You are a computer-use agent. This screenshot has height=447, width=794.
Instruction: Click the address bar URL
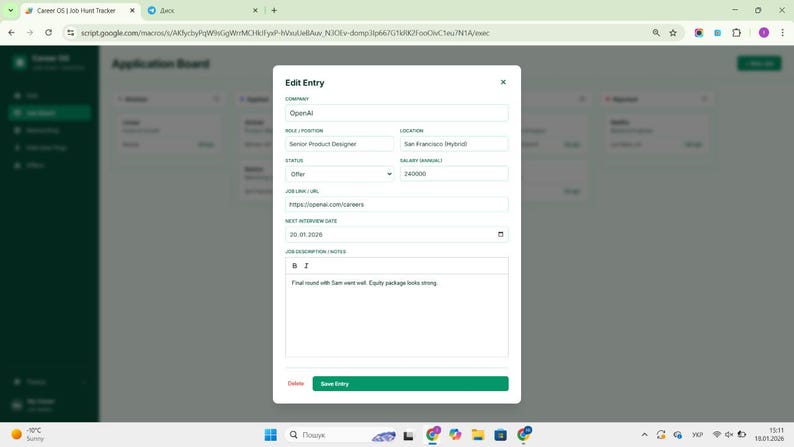click(x=285, y=33)
